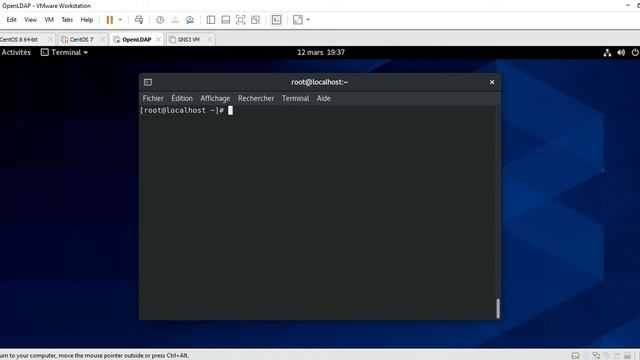Close the GNS3 VM tab
640x360 pixels.
210,39
